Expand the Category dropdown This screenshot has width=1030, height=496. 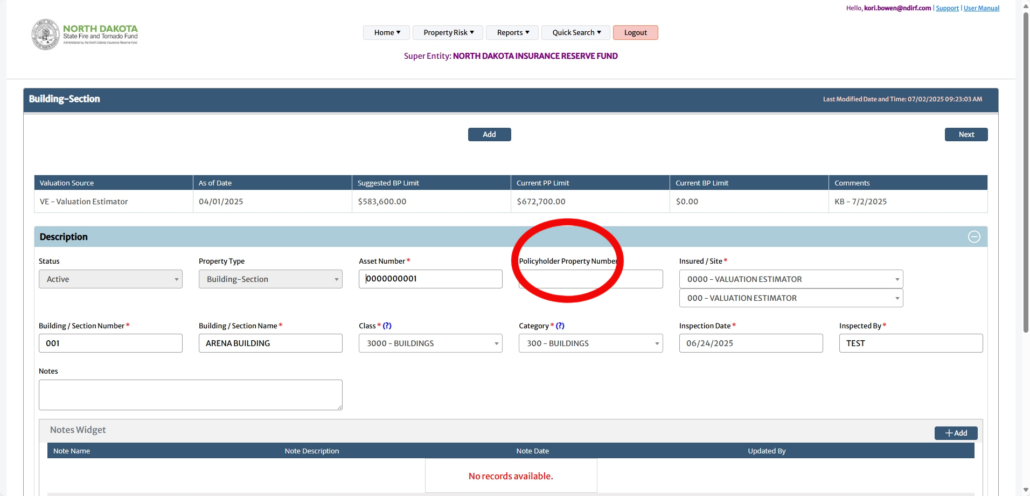(x=590, y=343)
